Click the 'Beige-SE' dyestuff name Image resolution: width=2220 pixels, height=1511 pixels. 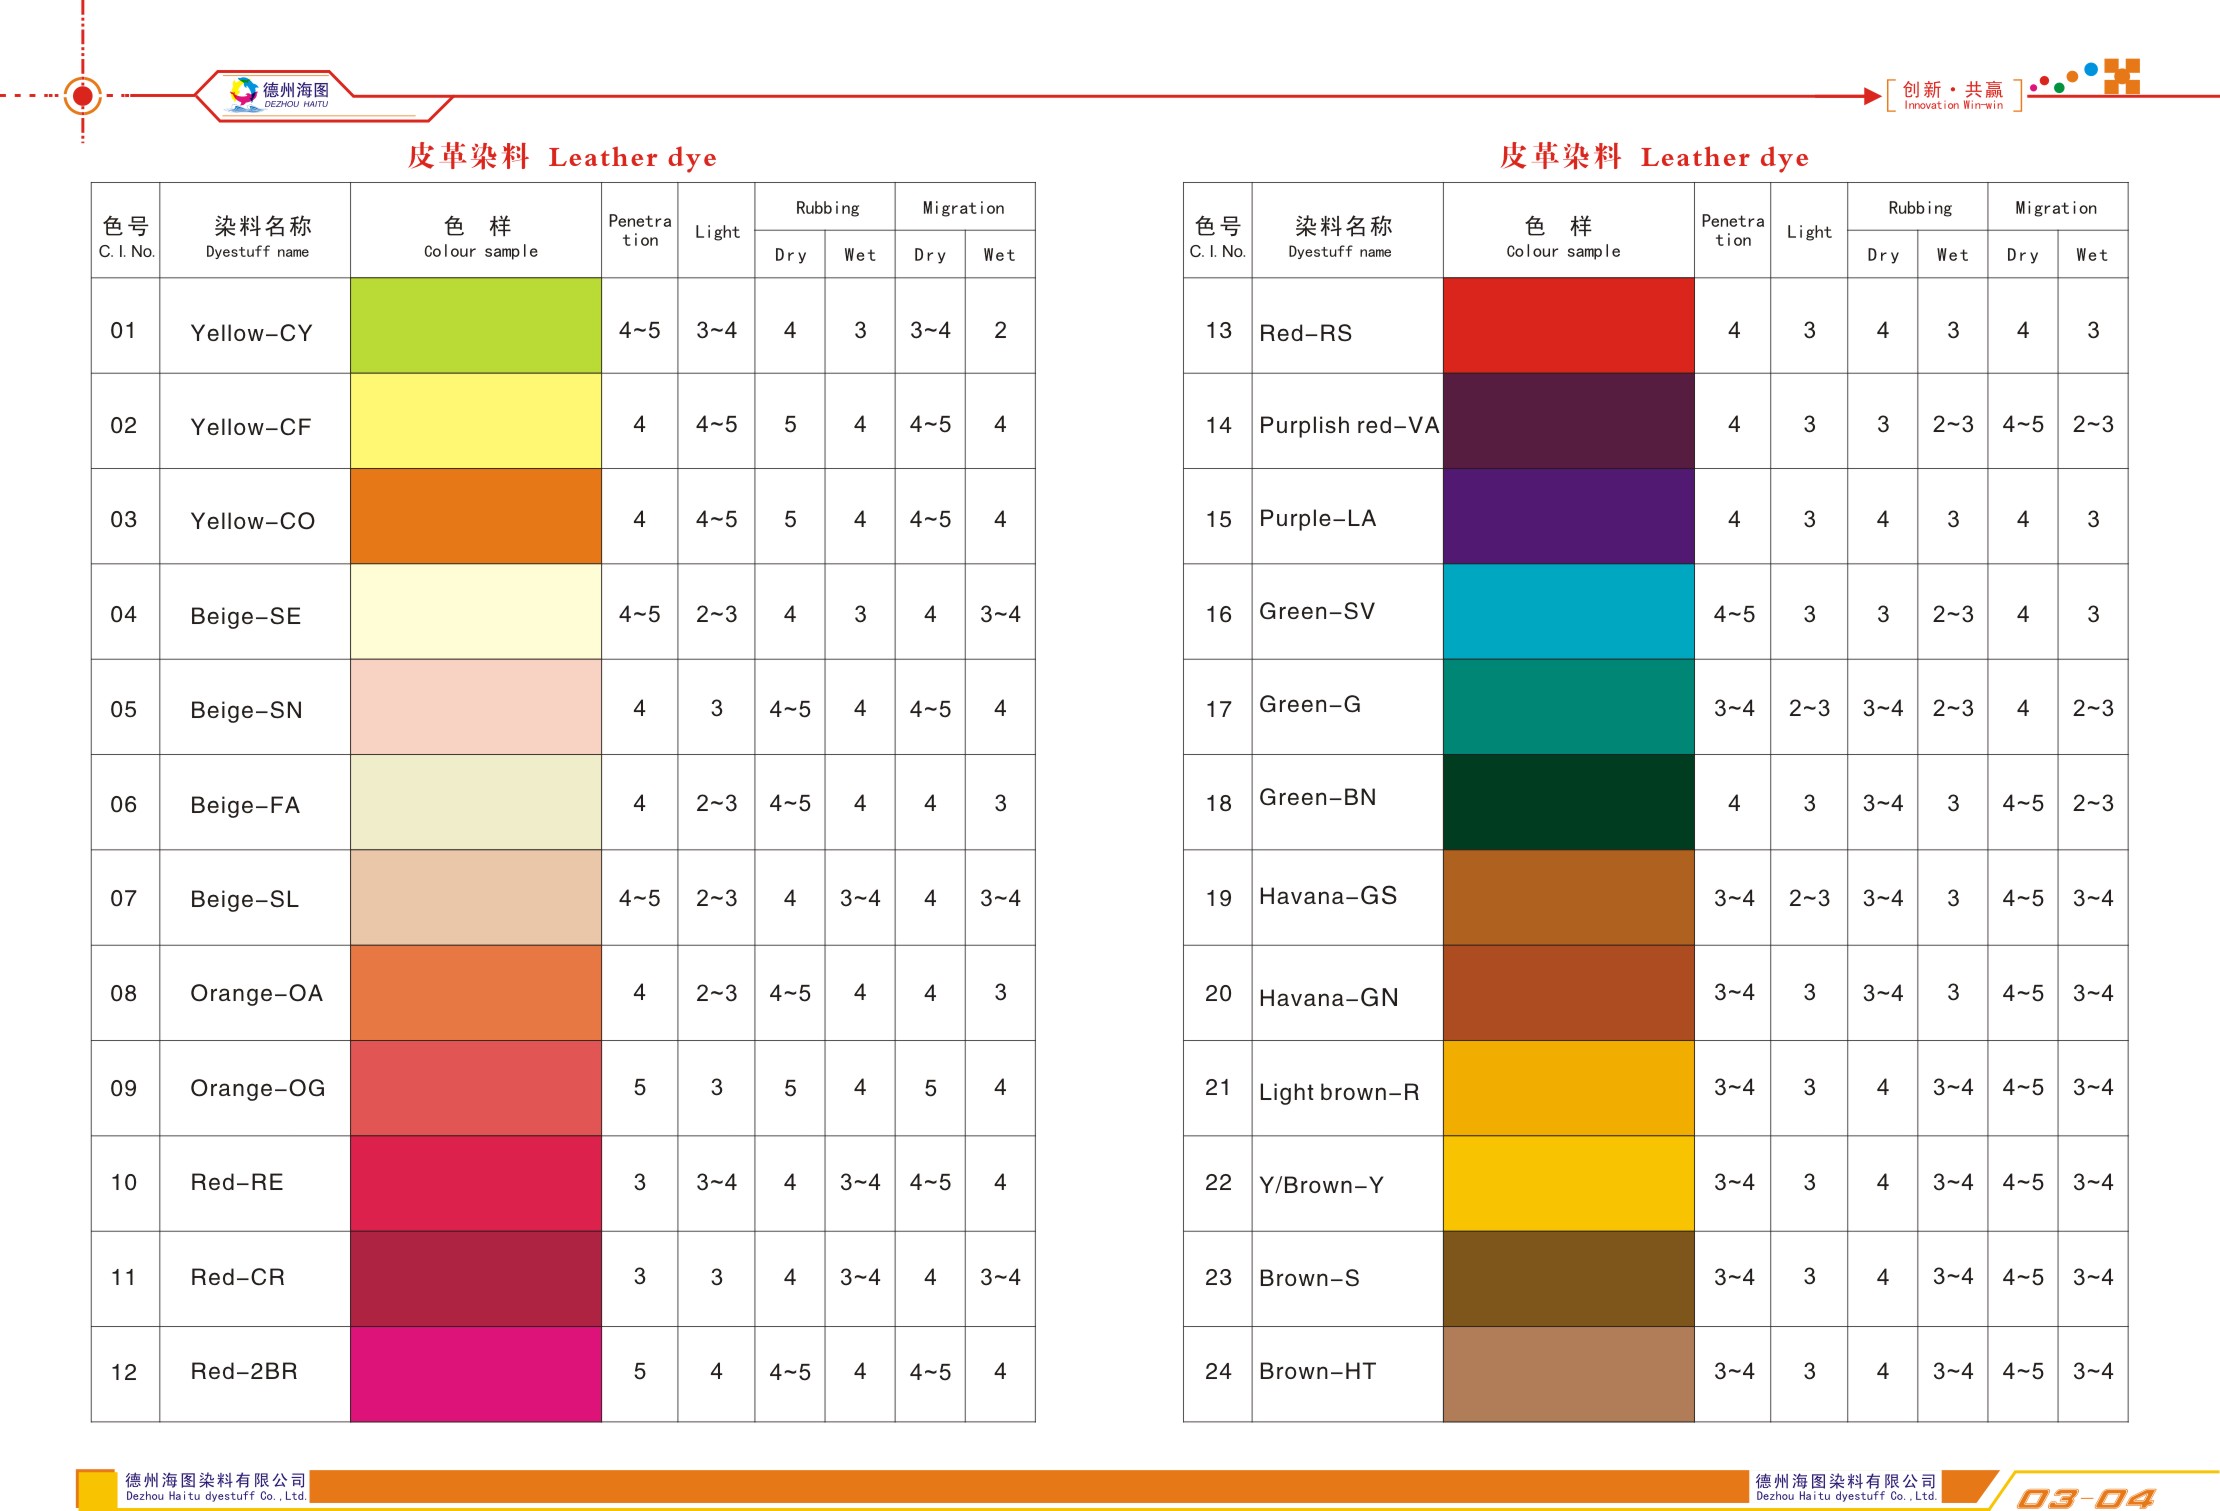246,616
